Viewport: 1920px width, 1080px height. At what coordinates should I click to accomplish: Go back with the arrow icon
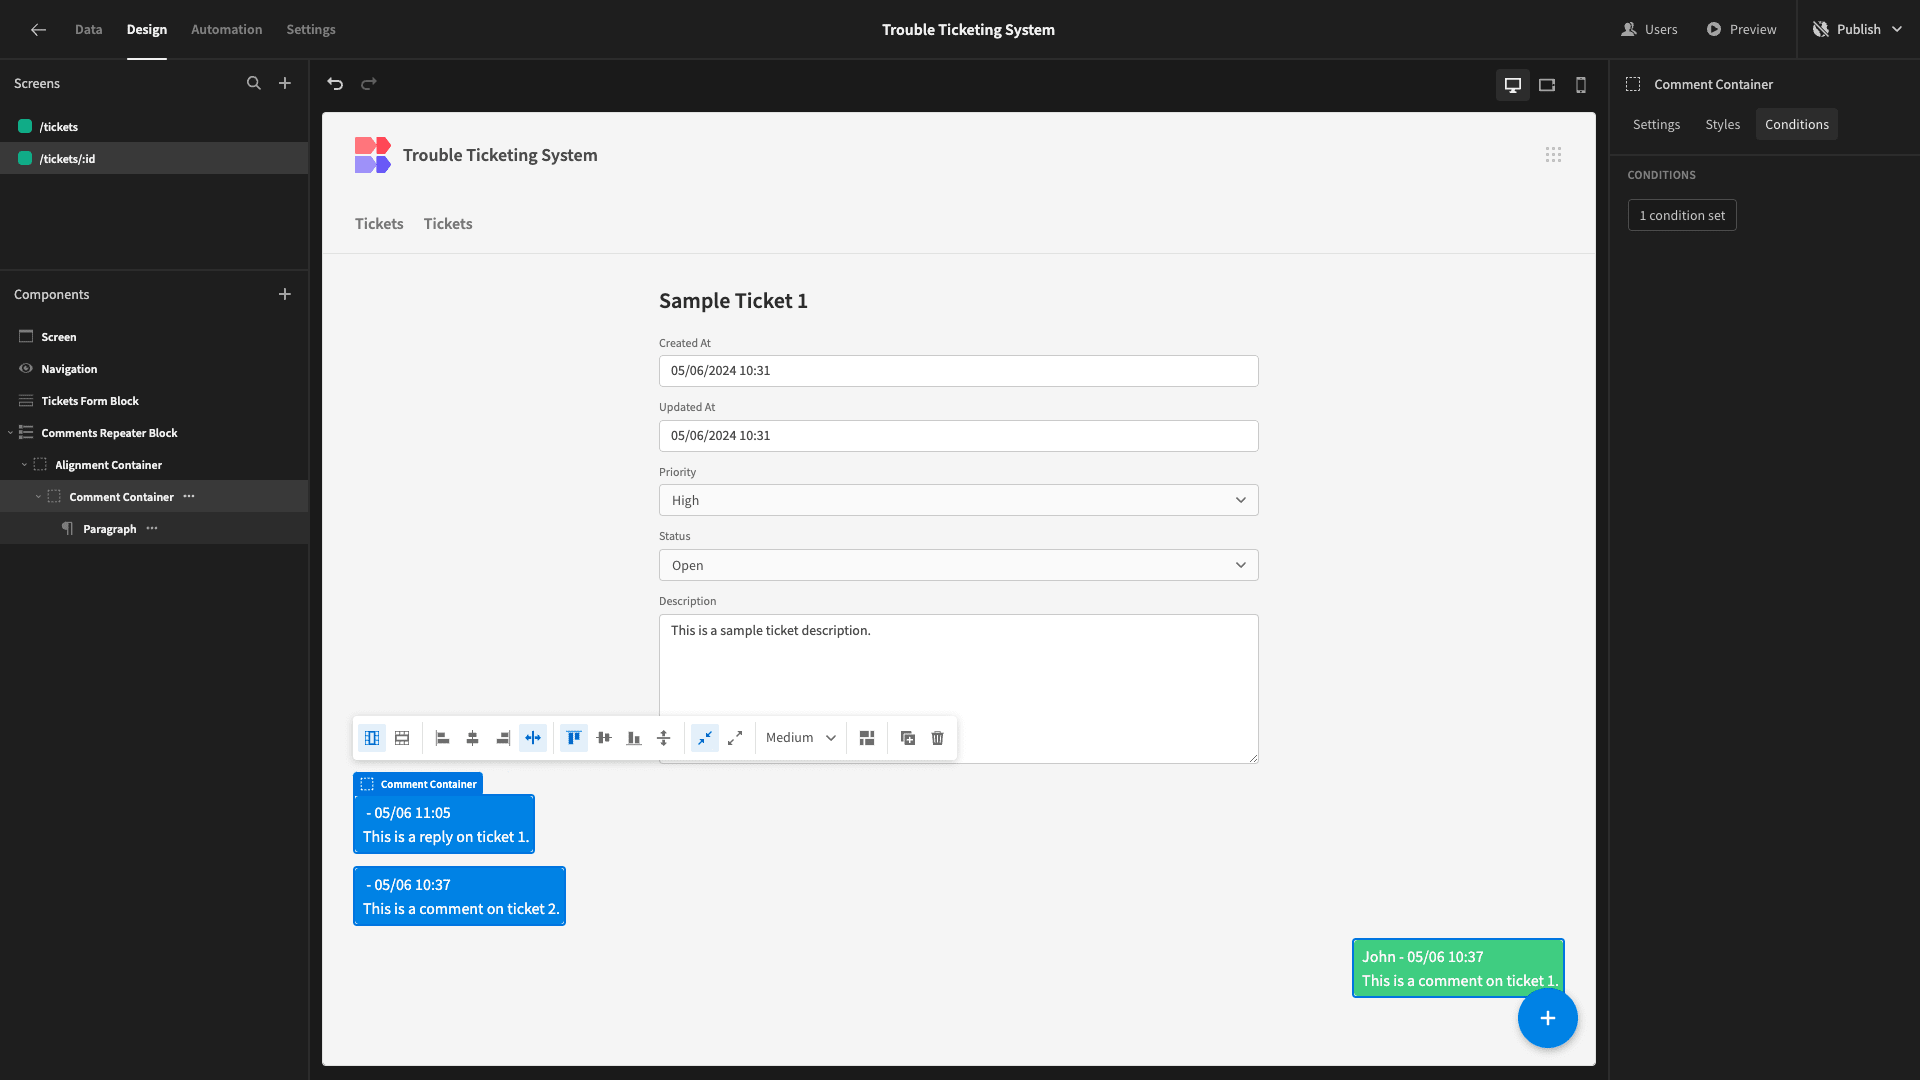pos(38,30)
